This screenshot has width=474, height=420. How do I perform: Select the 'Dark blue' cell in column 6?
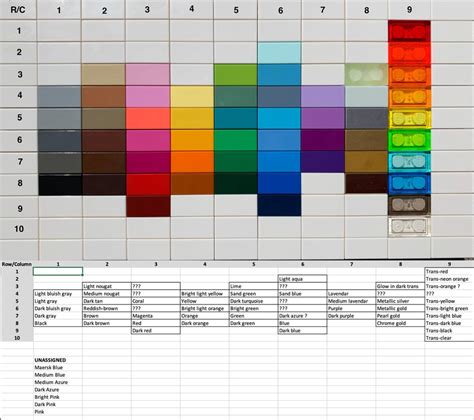click(302, 330)
